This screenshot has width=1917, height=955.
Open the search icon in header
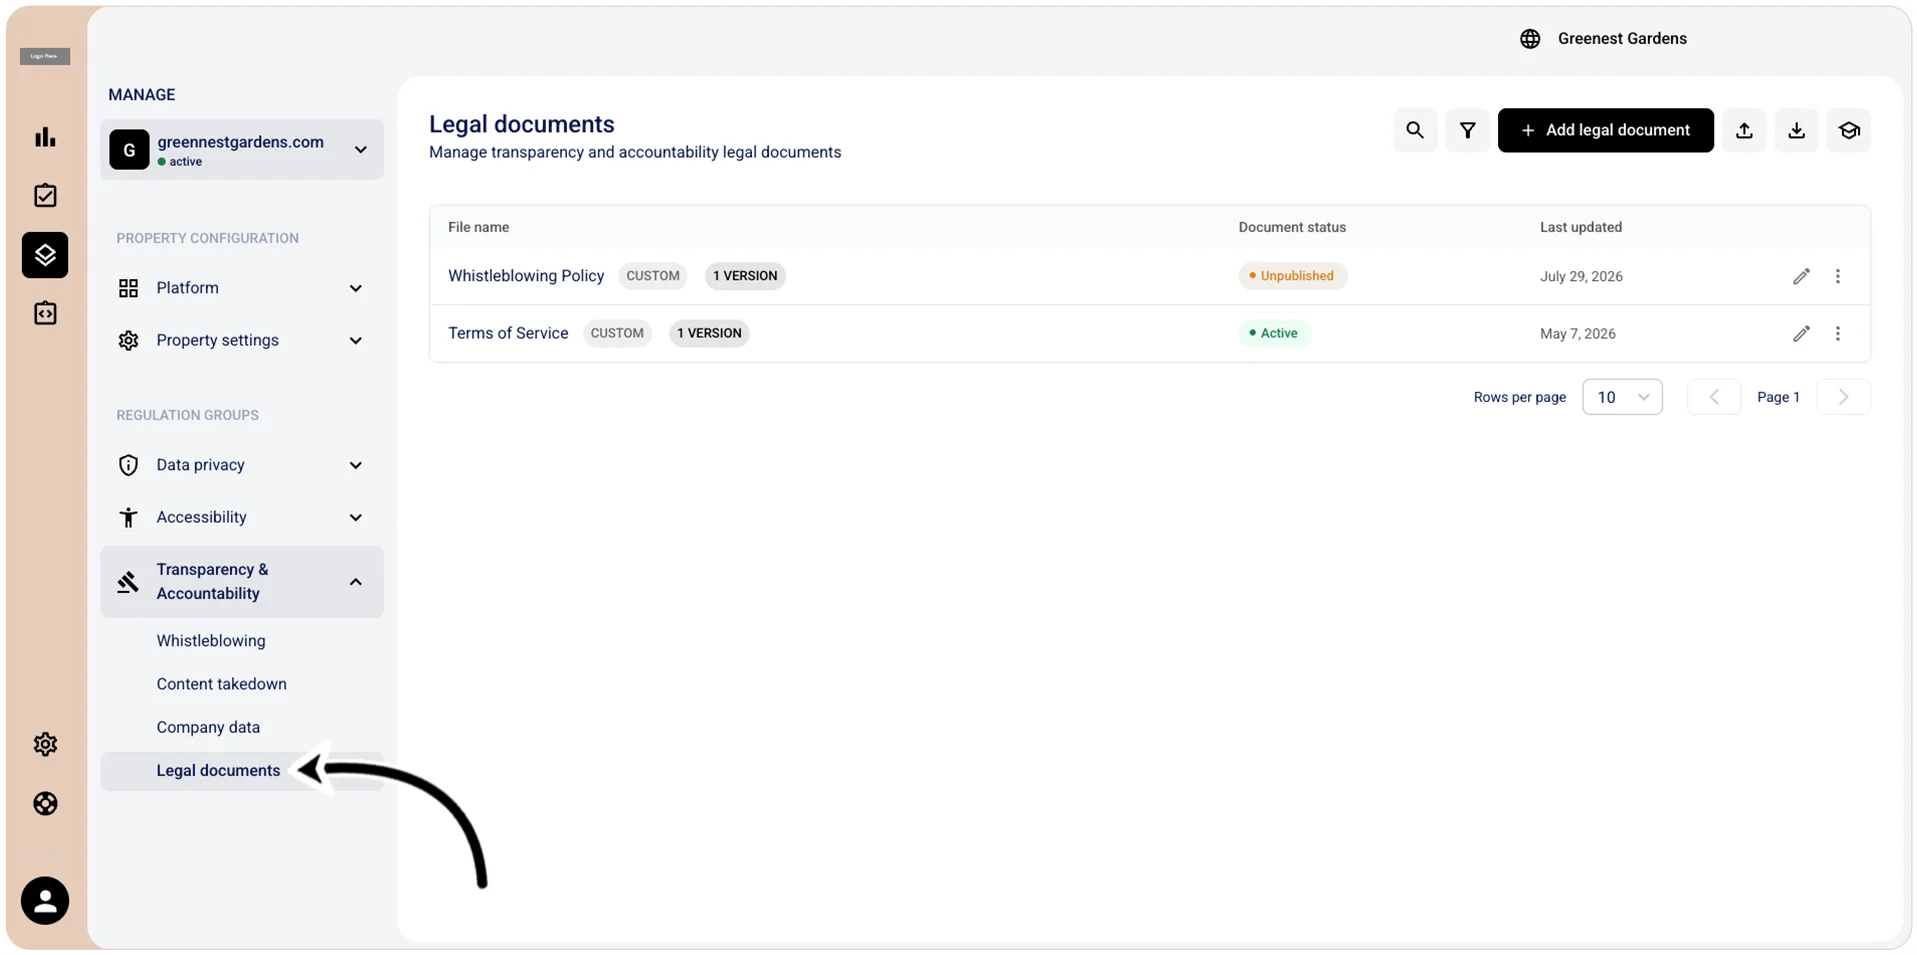[x=1414, y=130]
